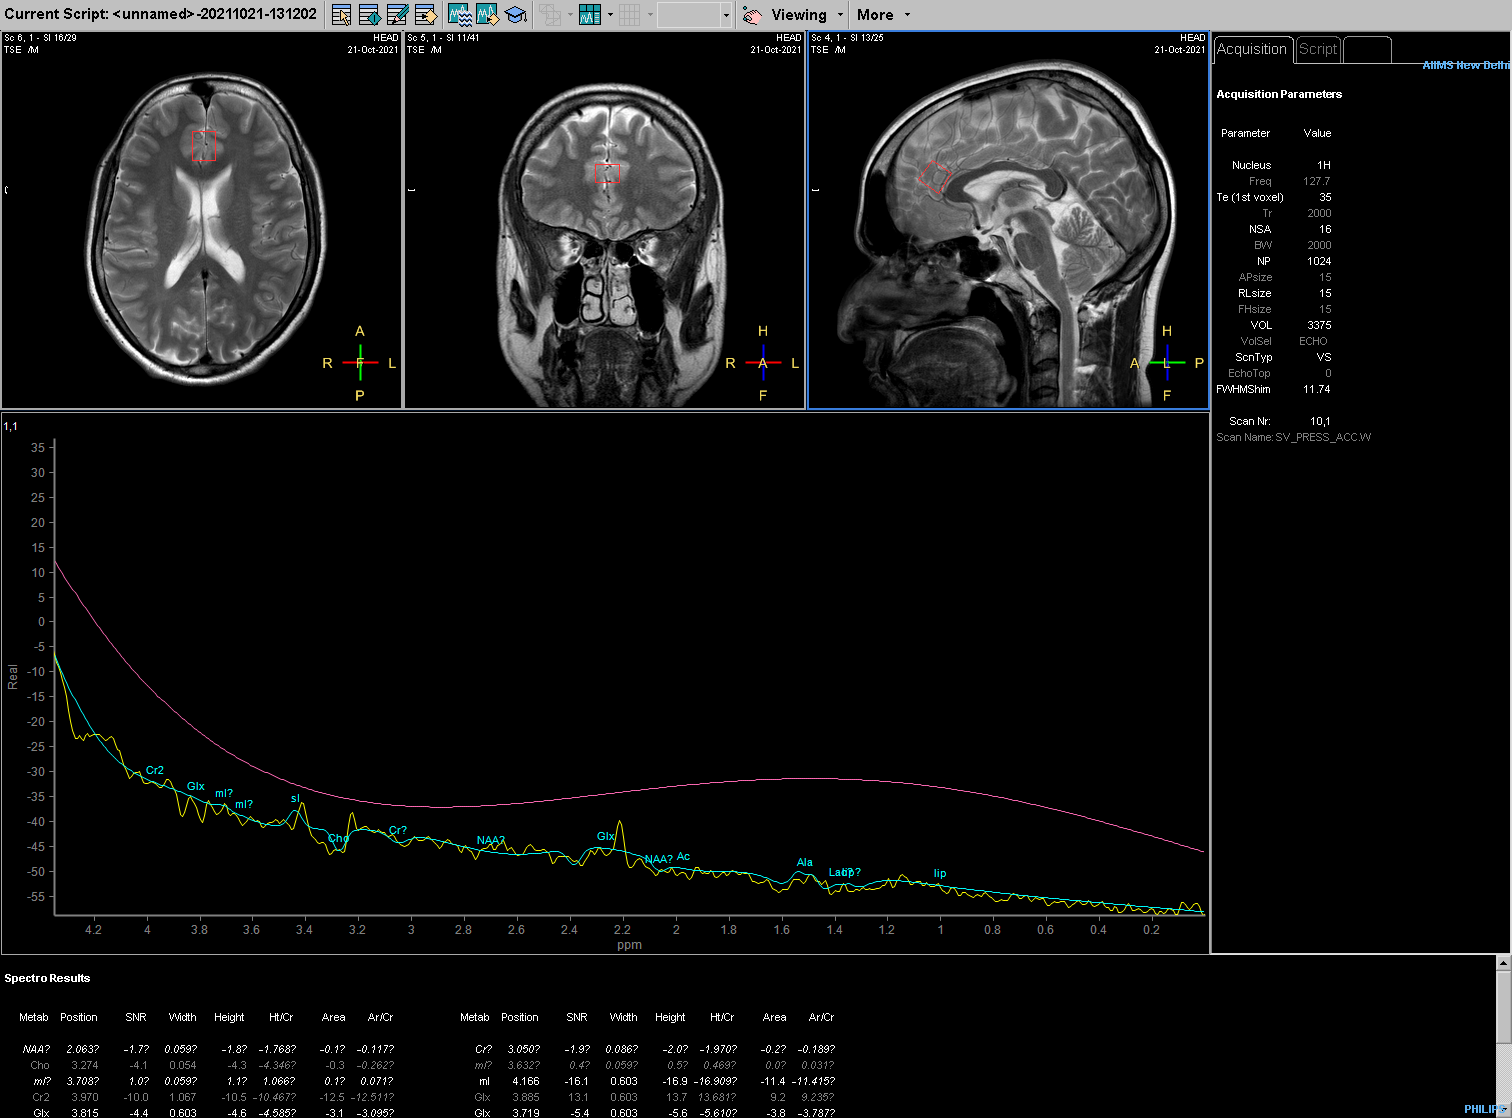Viewport: 1512px width, 1118px height.
Task: Click the spectrum water wave icon
Action: (x=459, y=15)
